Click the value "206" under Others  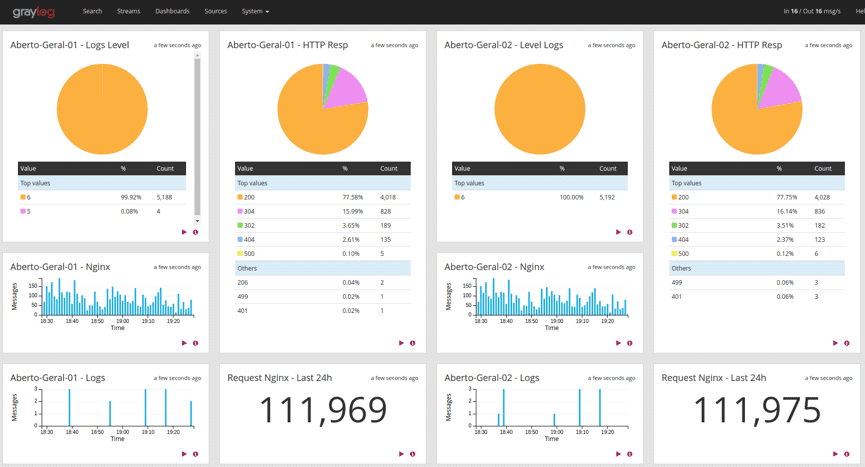(x=243, y=282)
